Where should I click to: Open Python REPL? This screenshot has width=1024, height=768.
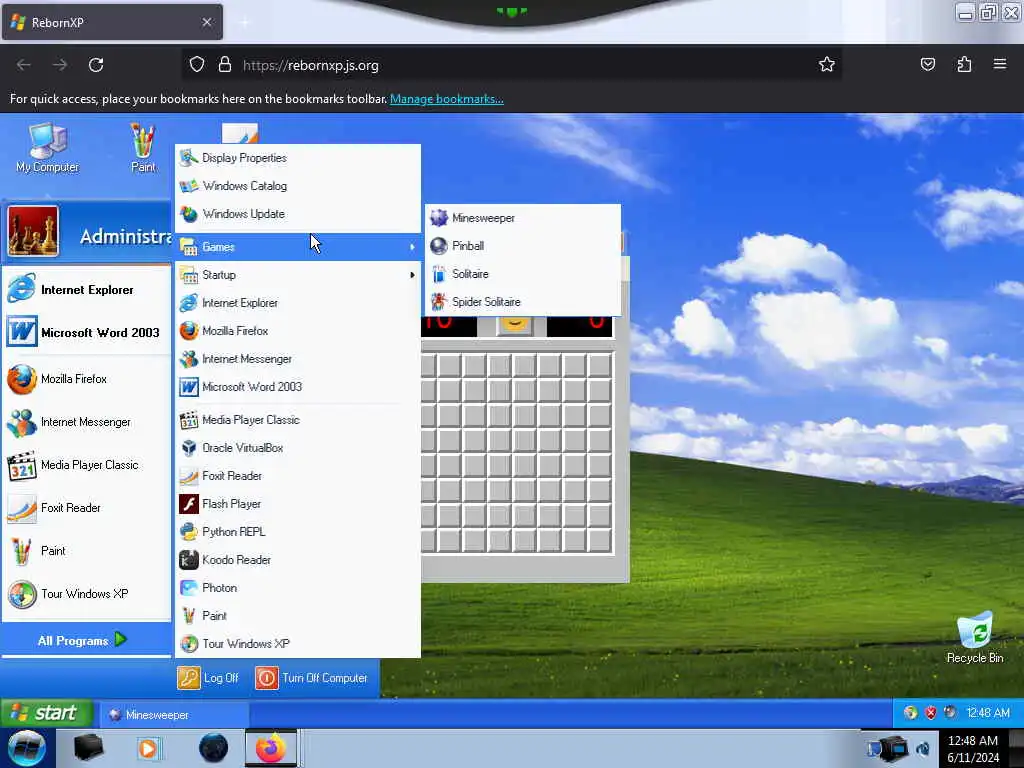point(298,532)
